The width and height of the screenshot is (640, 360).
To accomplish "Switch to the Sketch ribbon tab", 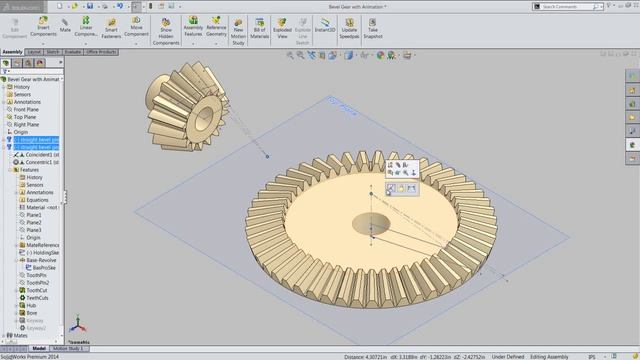I will point(53,52).
